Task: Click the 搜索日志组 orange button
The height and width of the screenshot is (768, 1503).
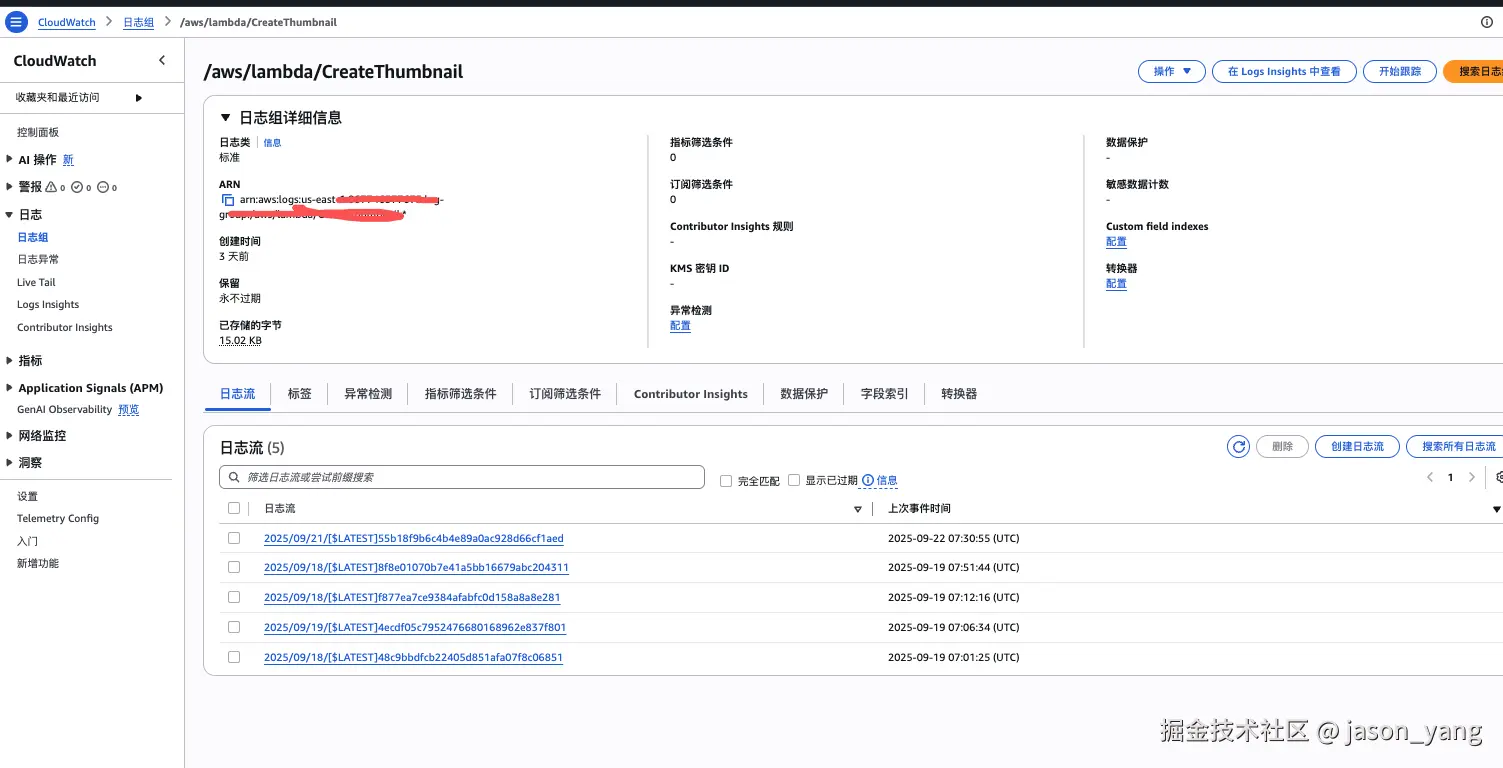Action: click(1473, 71)
